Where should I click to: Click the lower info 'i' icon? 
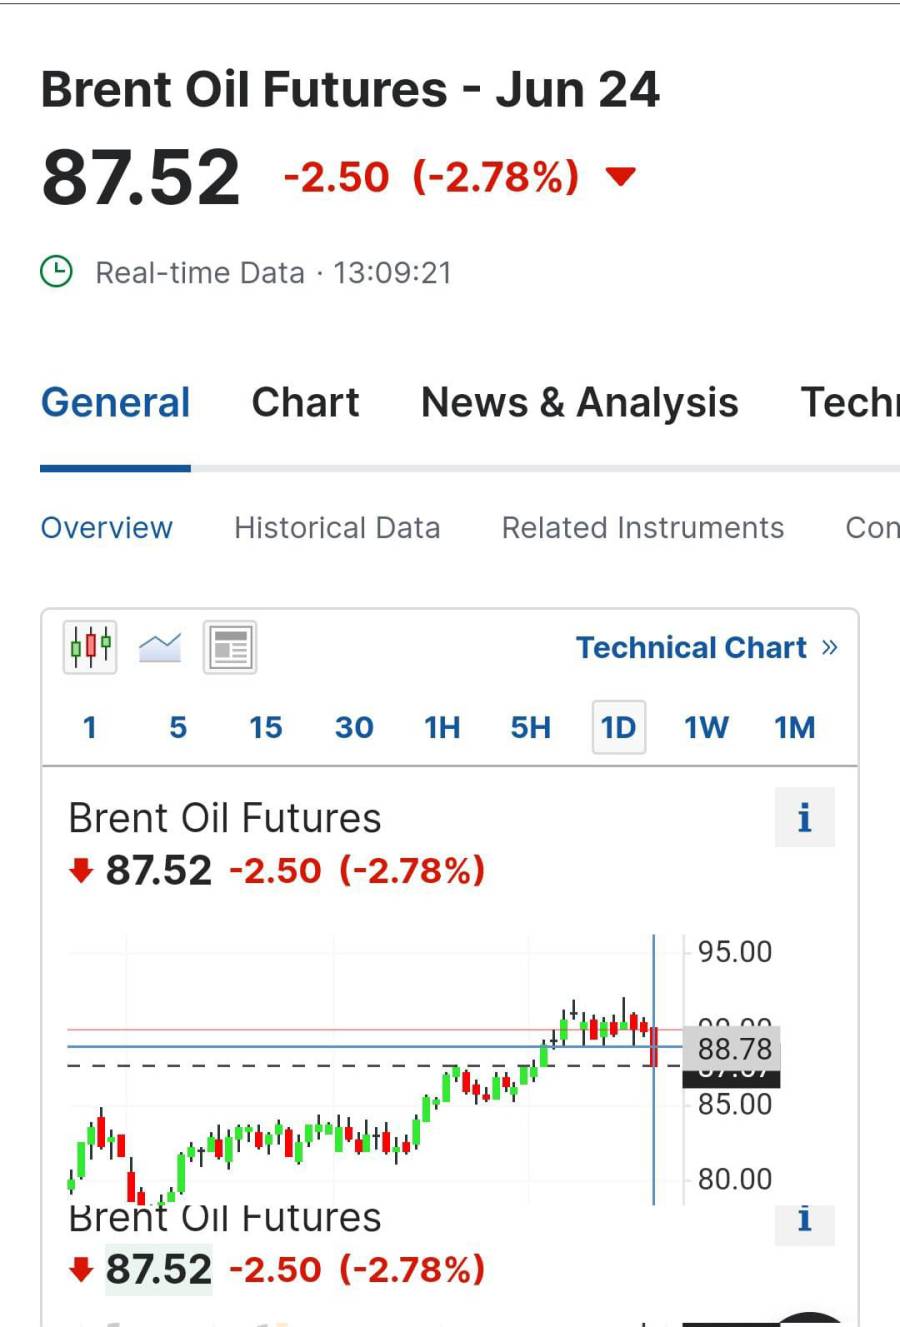805,1219
